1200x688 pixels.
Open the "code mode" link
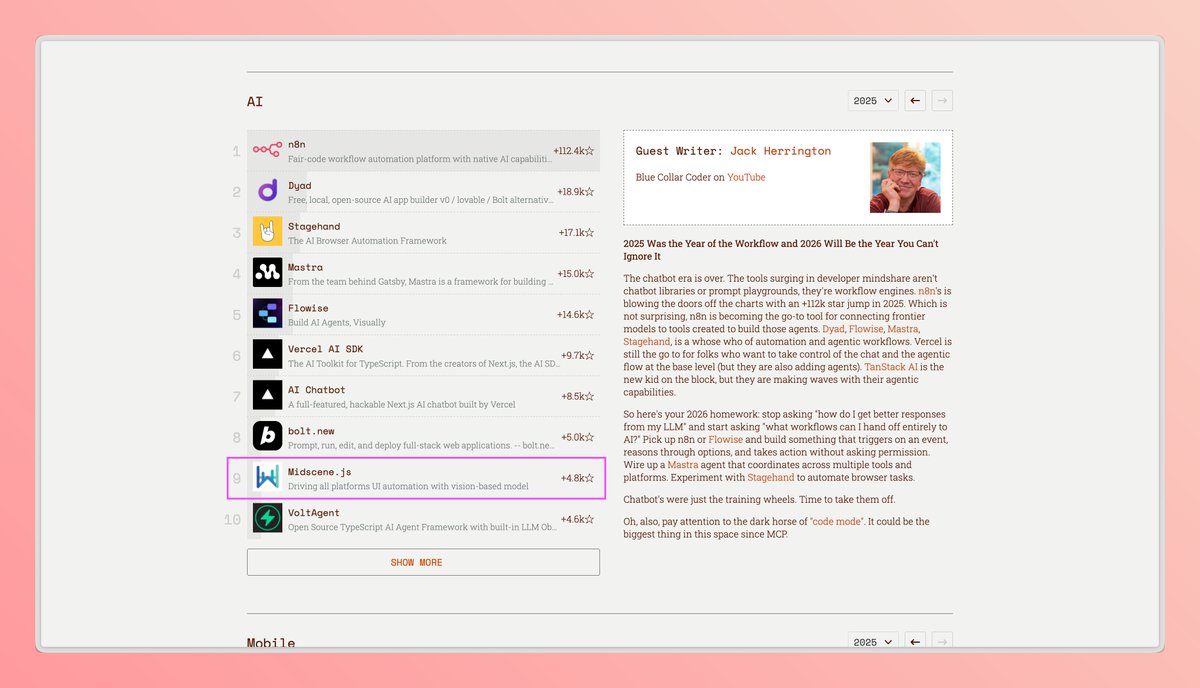(838, 522)
